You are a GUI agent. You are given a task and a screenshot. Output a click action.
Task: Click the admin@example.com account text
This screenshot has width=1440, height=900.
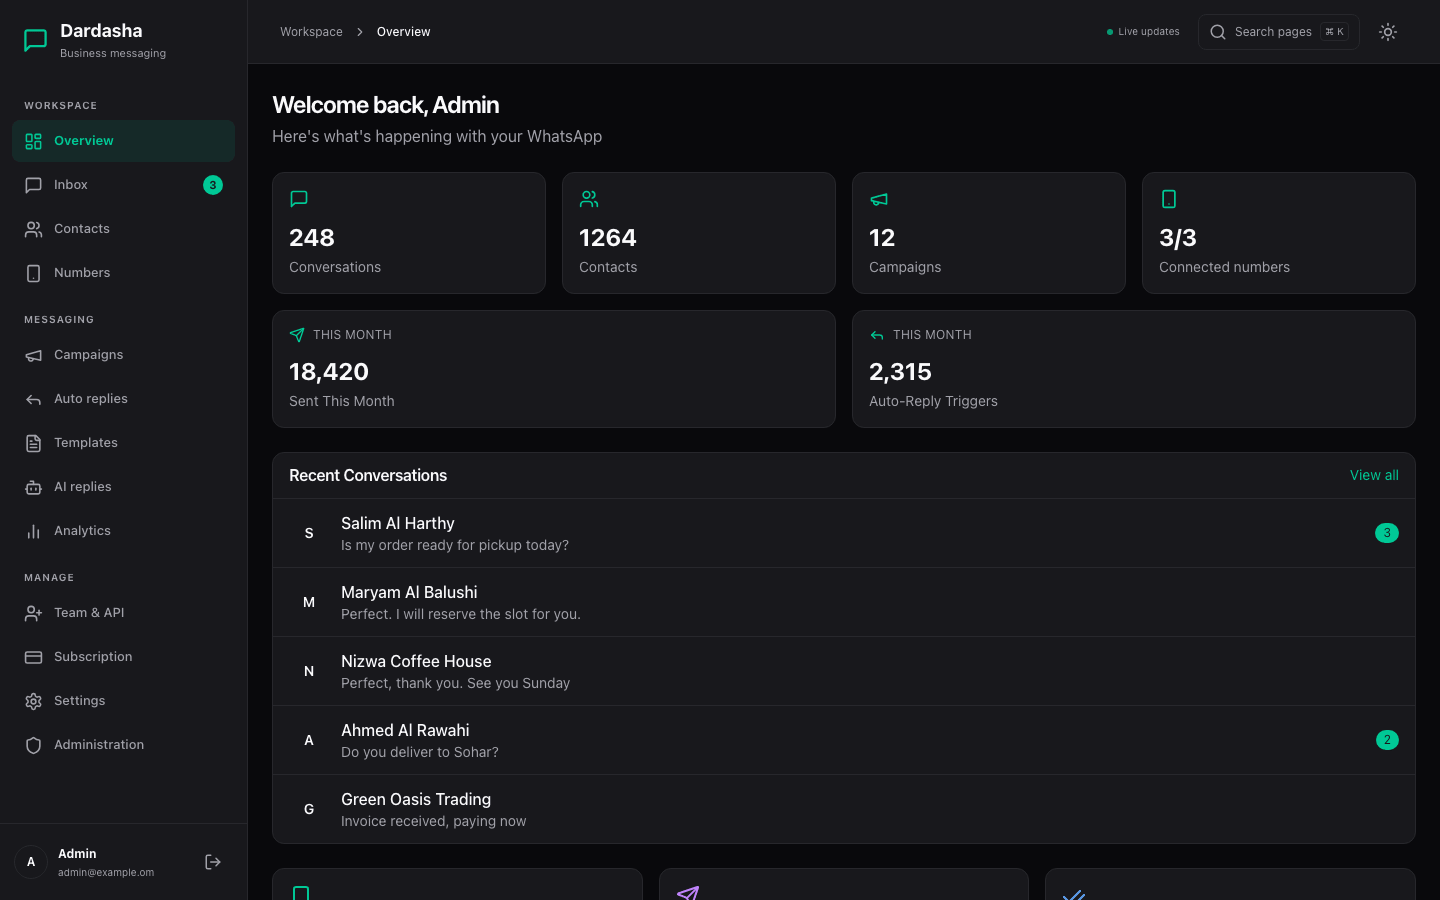click(106, 872)
